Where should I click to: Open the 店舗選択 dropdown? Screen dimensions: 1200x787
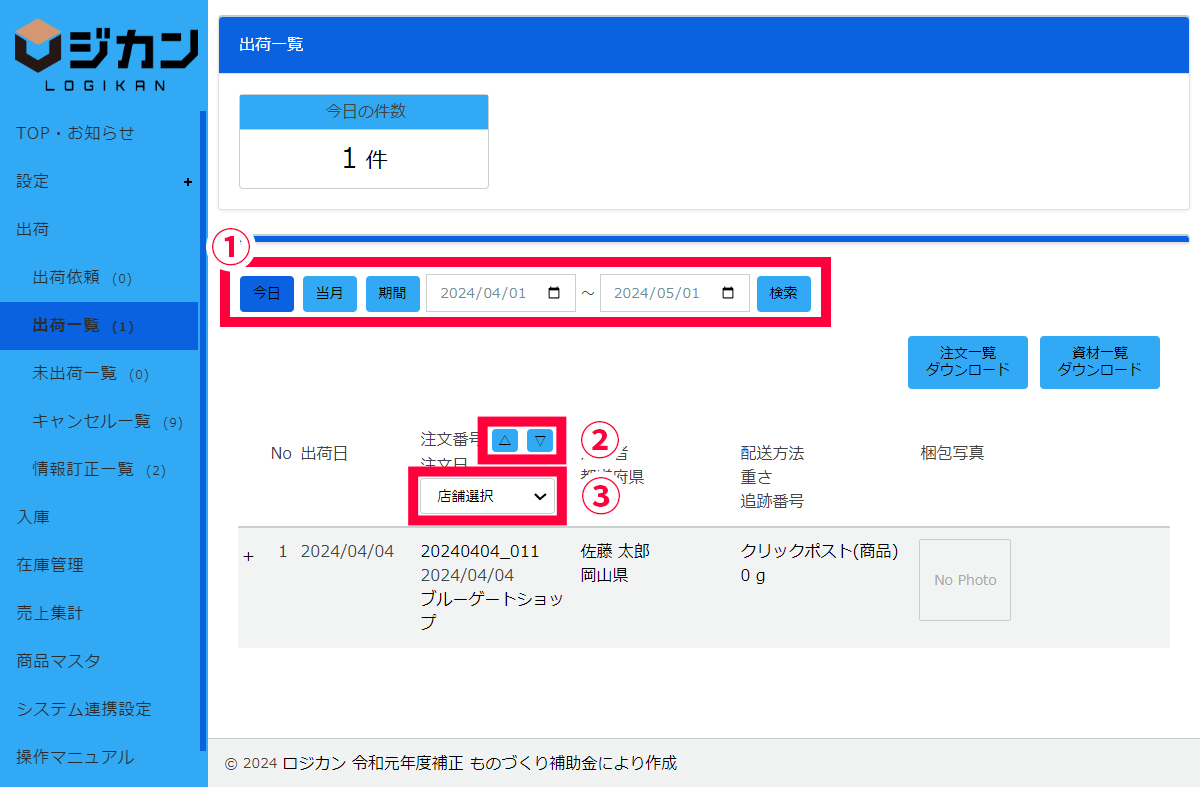point(487,496)
